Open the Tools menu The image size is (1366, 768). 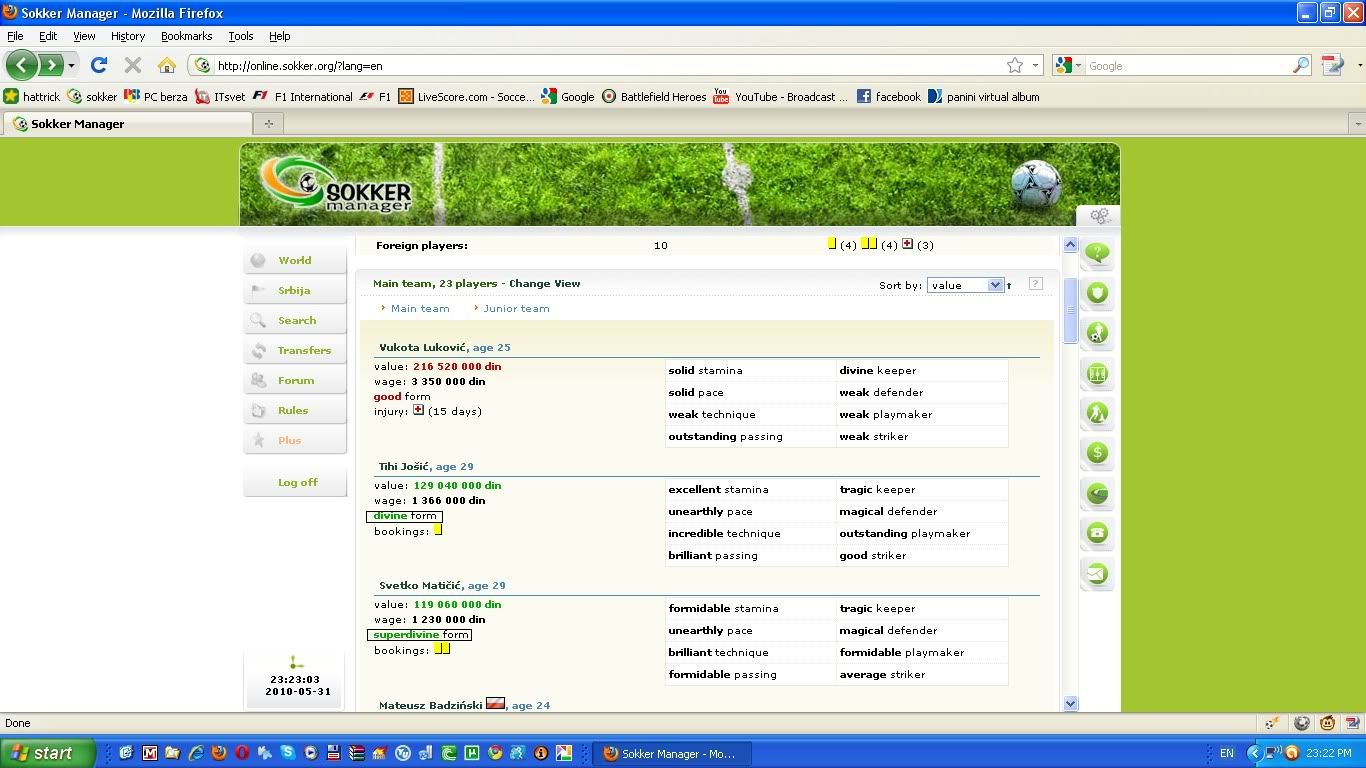[x=241, y=36]
